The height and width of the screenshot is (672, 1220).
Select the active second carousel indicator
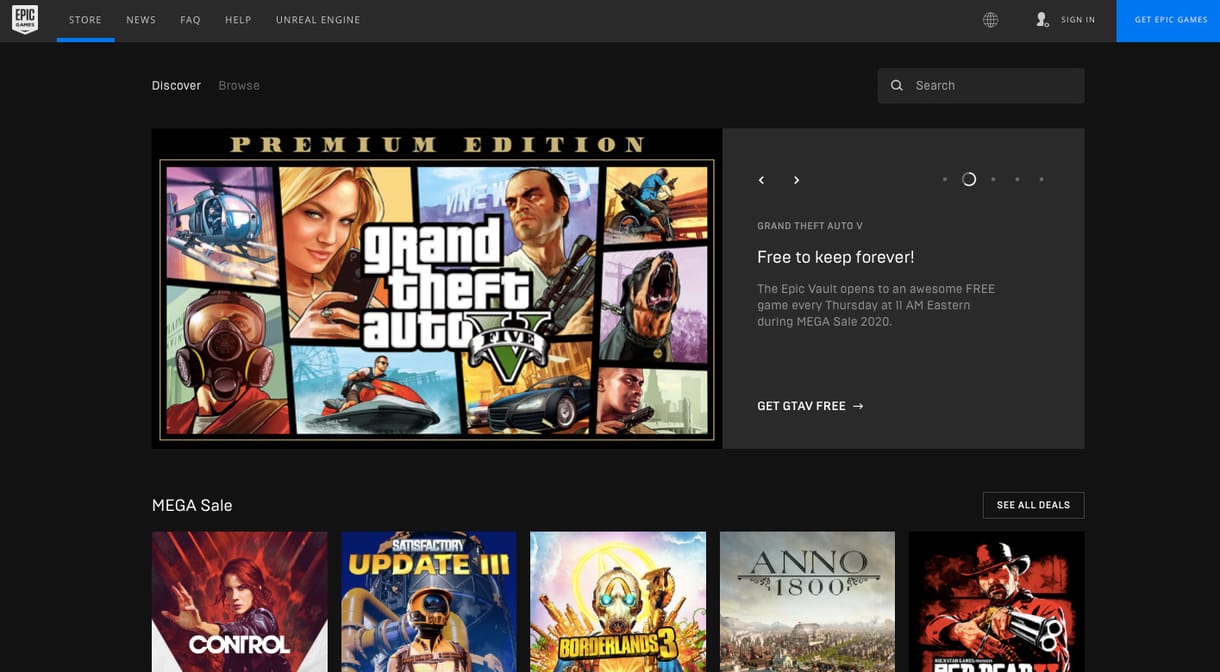tap(969, 180)
